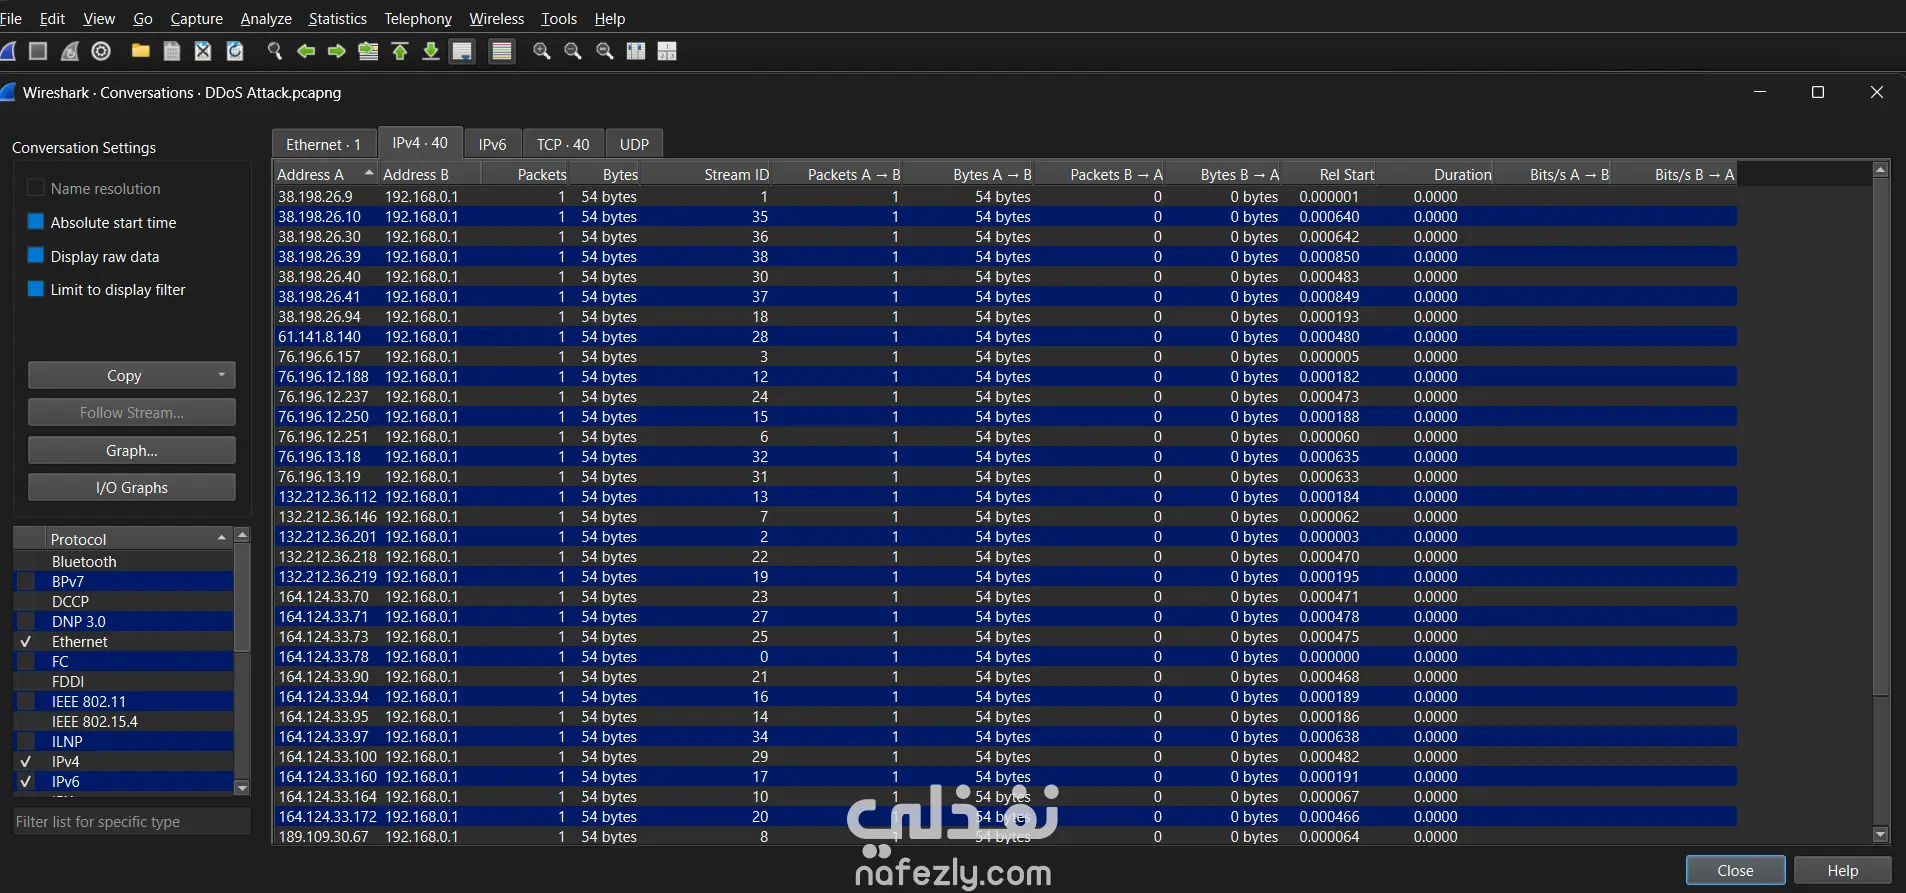Check the Bluetooth protocol checkbox
Image resolution: width=1906 pixels, height=893 pixels.
[x=26, y=562]
